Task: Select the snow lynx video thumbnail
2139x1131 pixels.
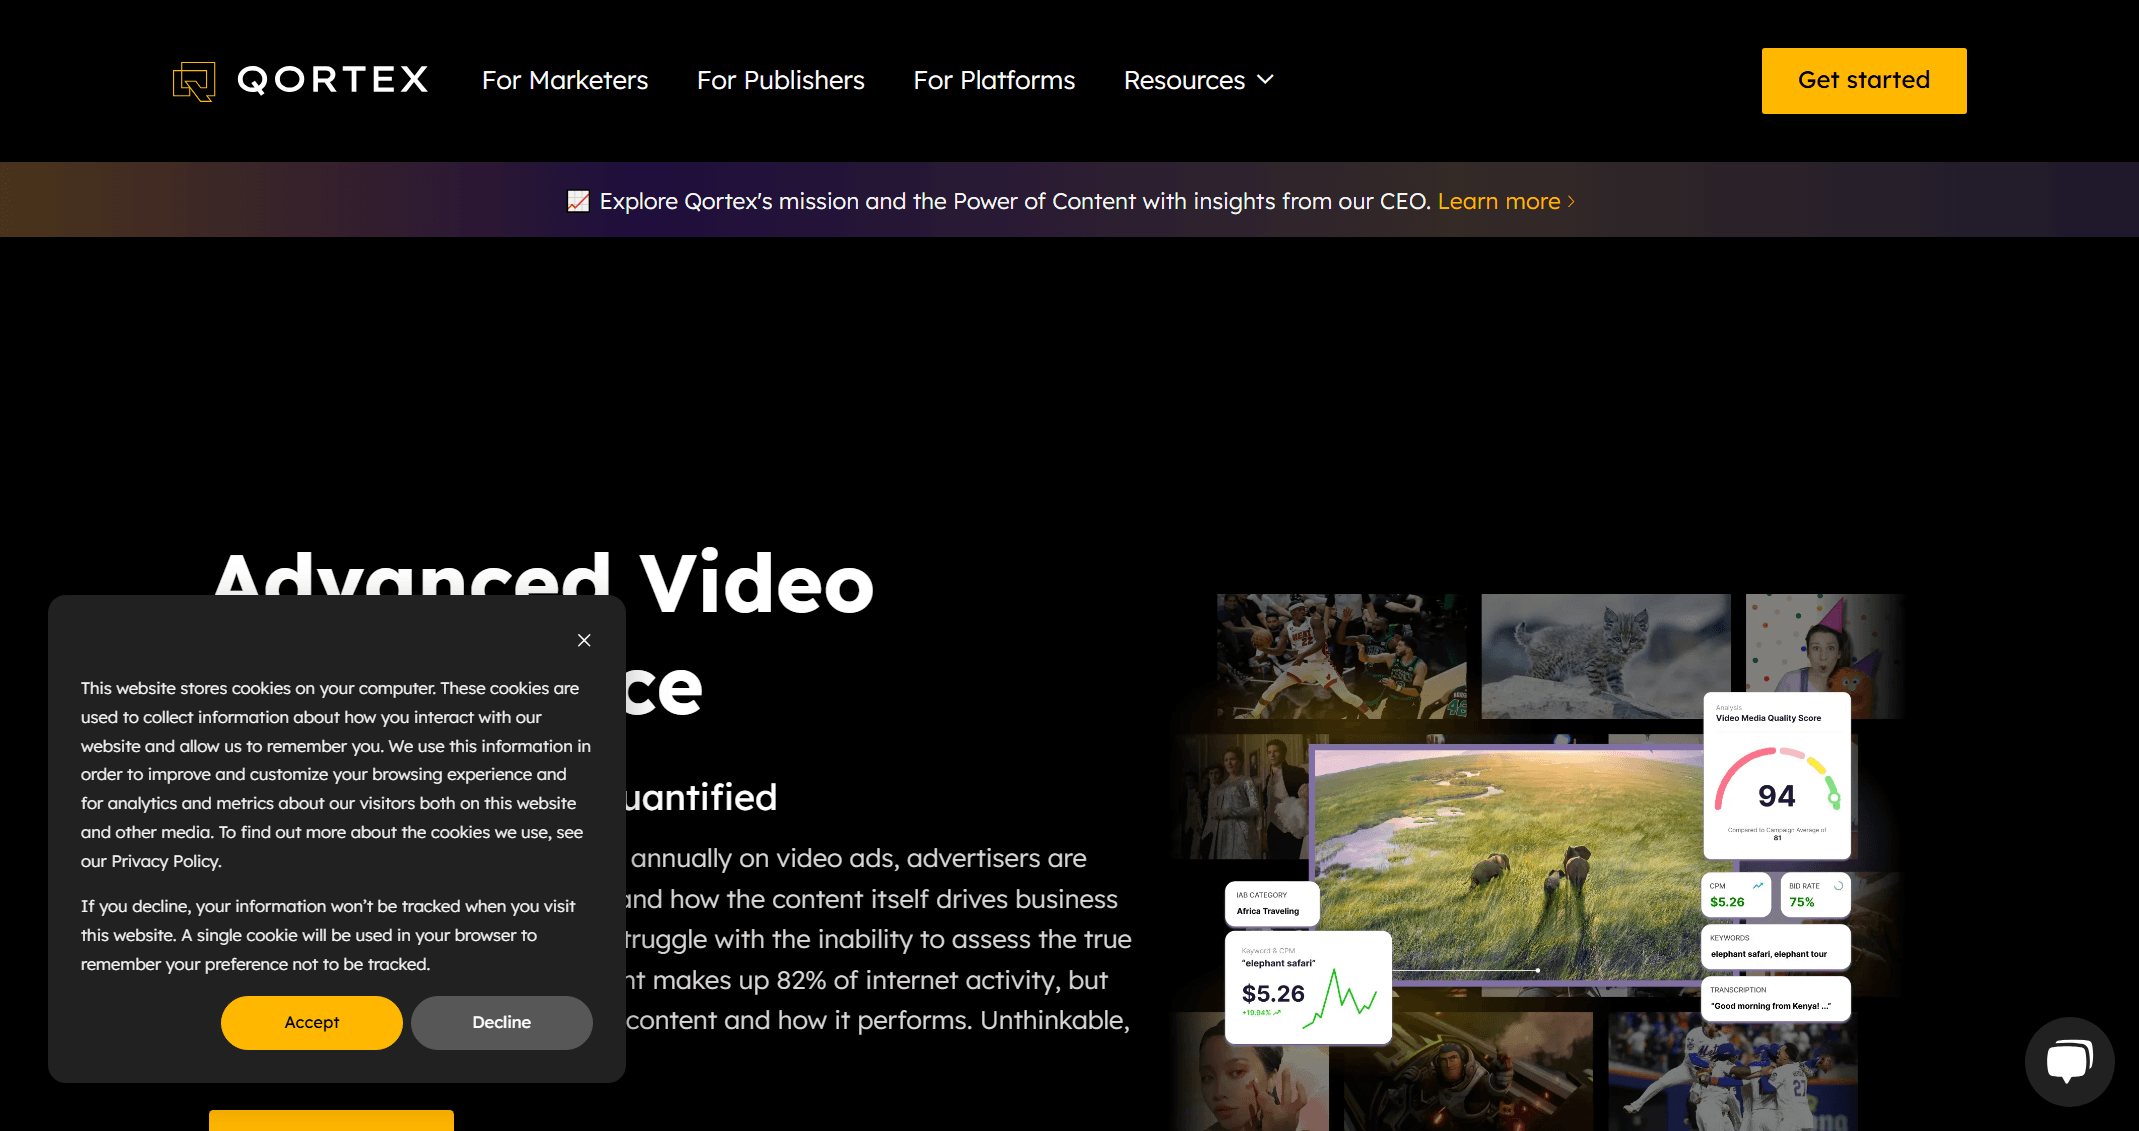Action: point(1605,655)
